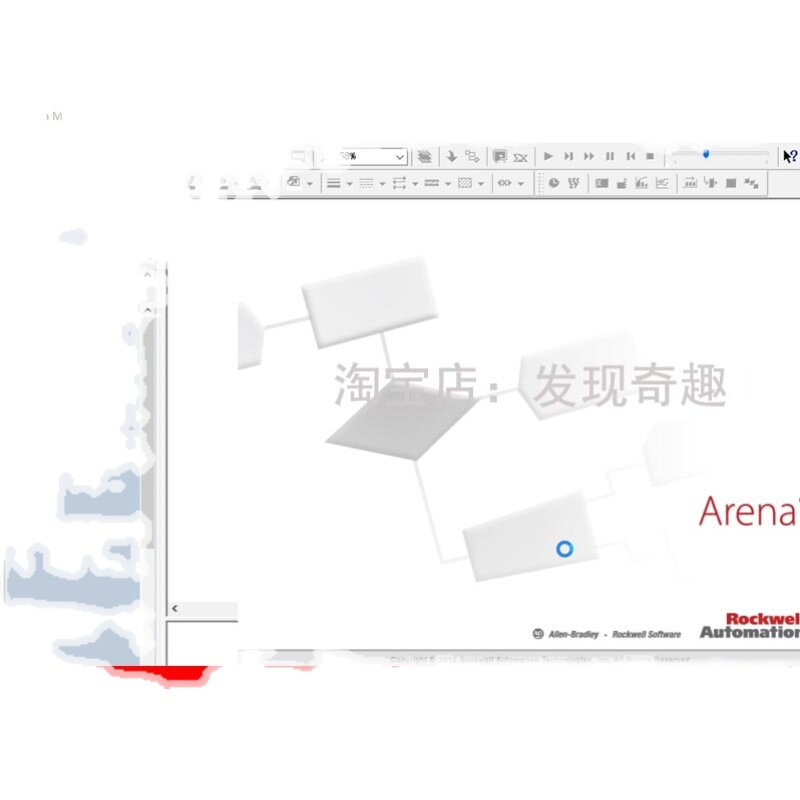Click the solid square icon on the animate toolbar
Viewport: 800px width, 800px height.
pos(731,183)
